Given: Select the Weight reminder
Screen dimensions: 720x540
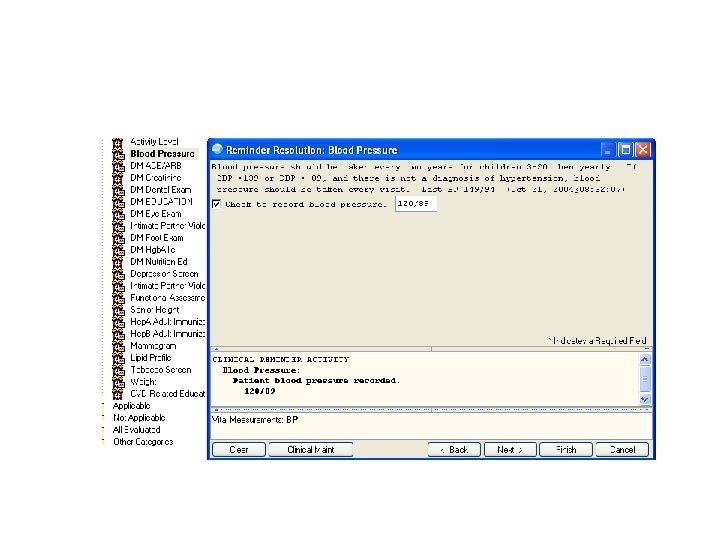Looking at the screenshot, I should pyautogui.click(x=143, y=382).
